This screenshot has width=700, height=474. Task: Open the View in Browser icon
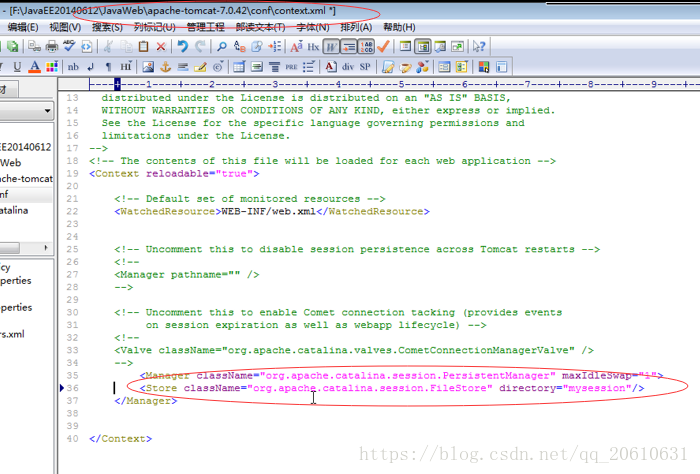point(87,46)
